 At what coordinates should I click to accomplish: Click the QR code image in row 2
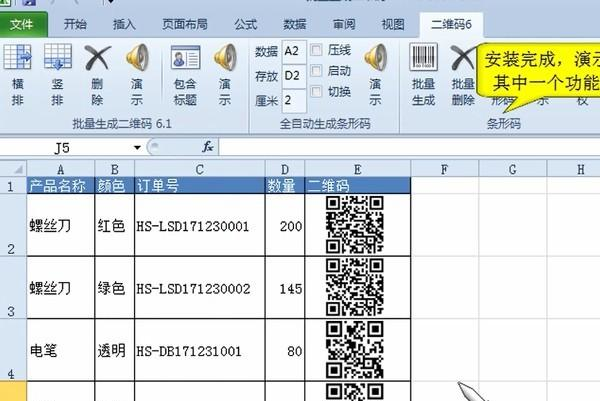coord(355,225)
